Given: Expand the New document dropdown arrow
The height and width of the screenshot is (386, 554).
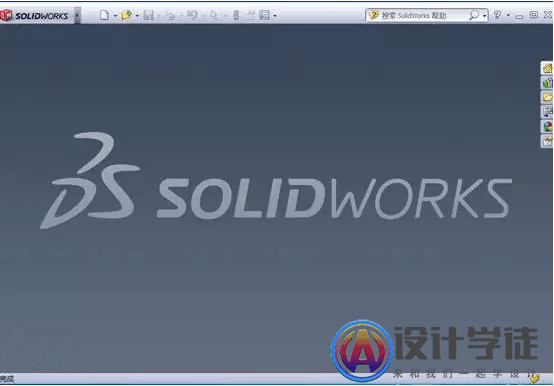Looking at the screenshot, I should click(x=115, y=16).
